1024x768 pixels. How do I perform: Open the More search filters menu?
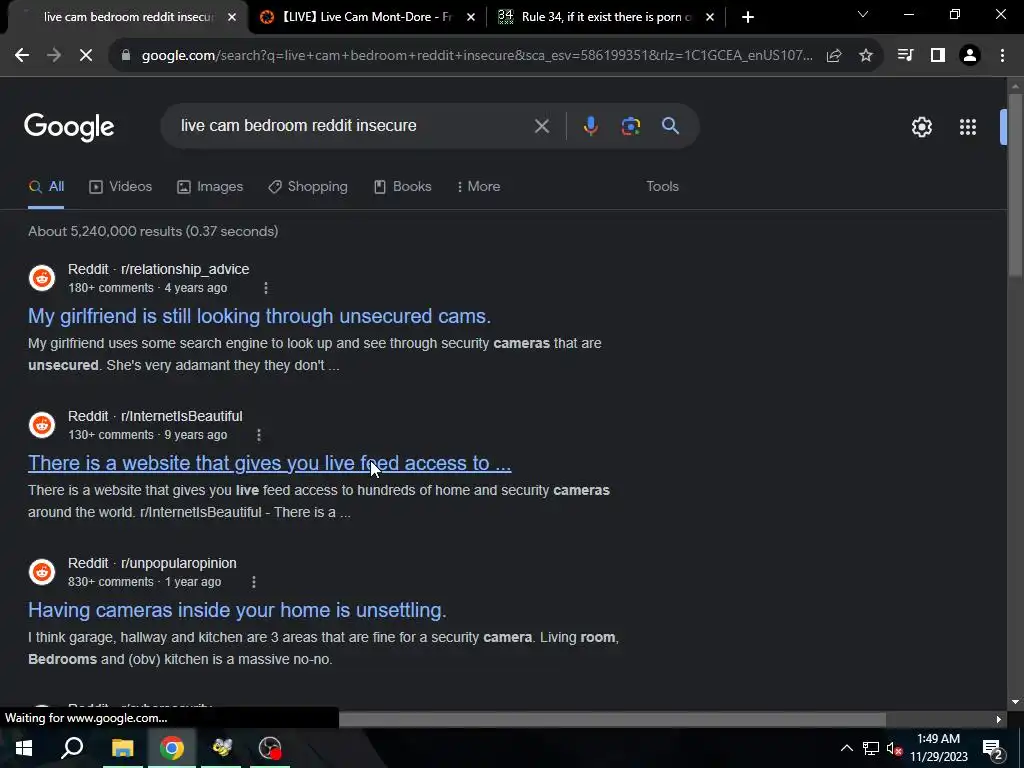[479, 187]
